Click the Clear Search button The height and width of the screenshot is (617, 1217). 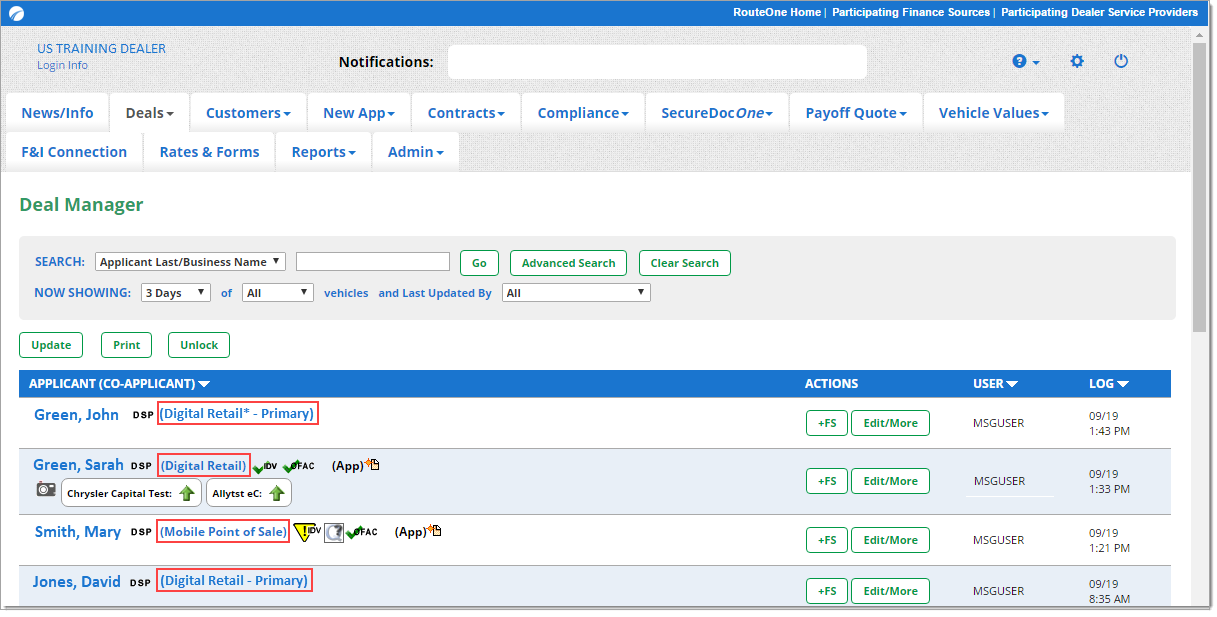click(685, 263)
